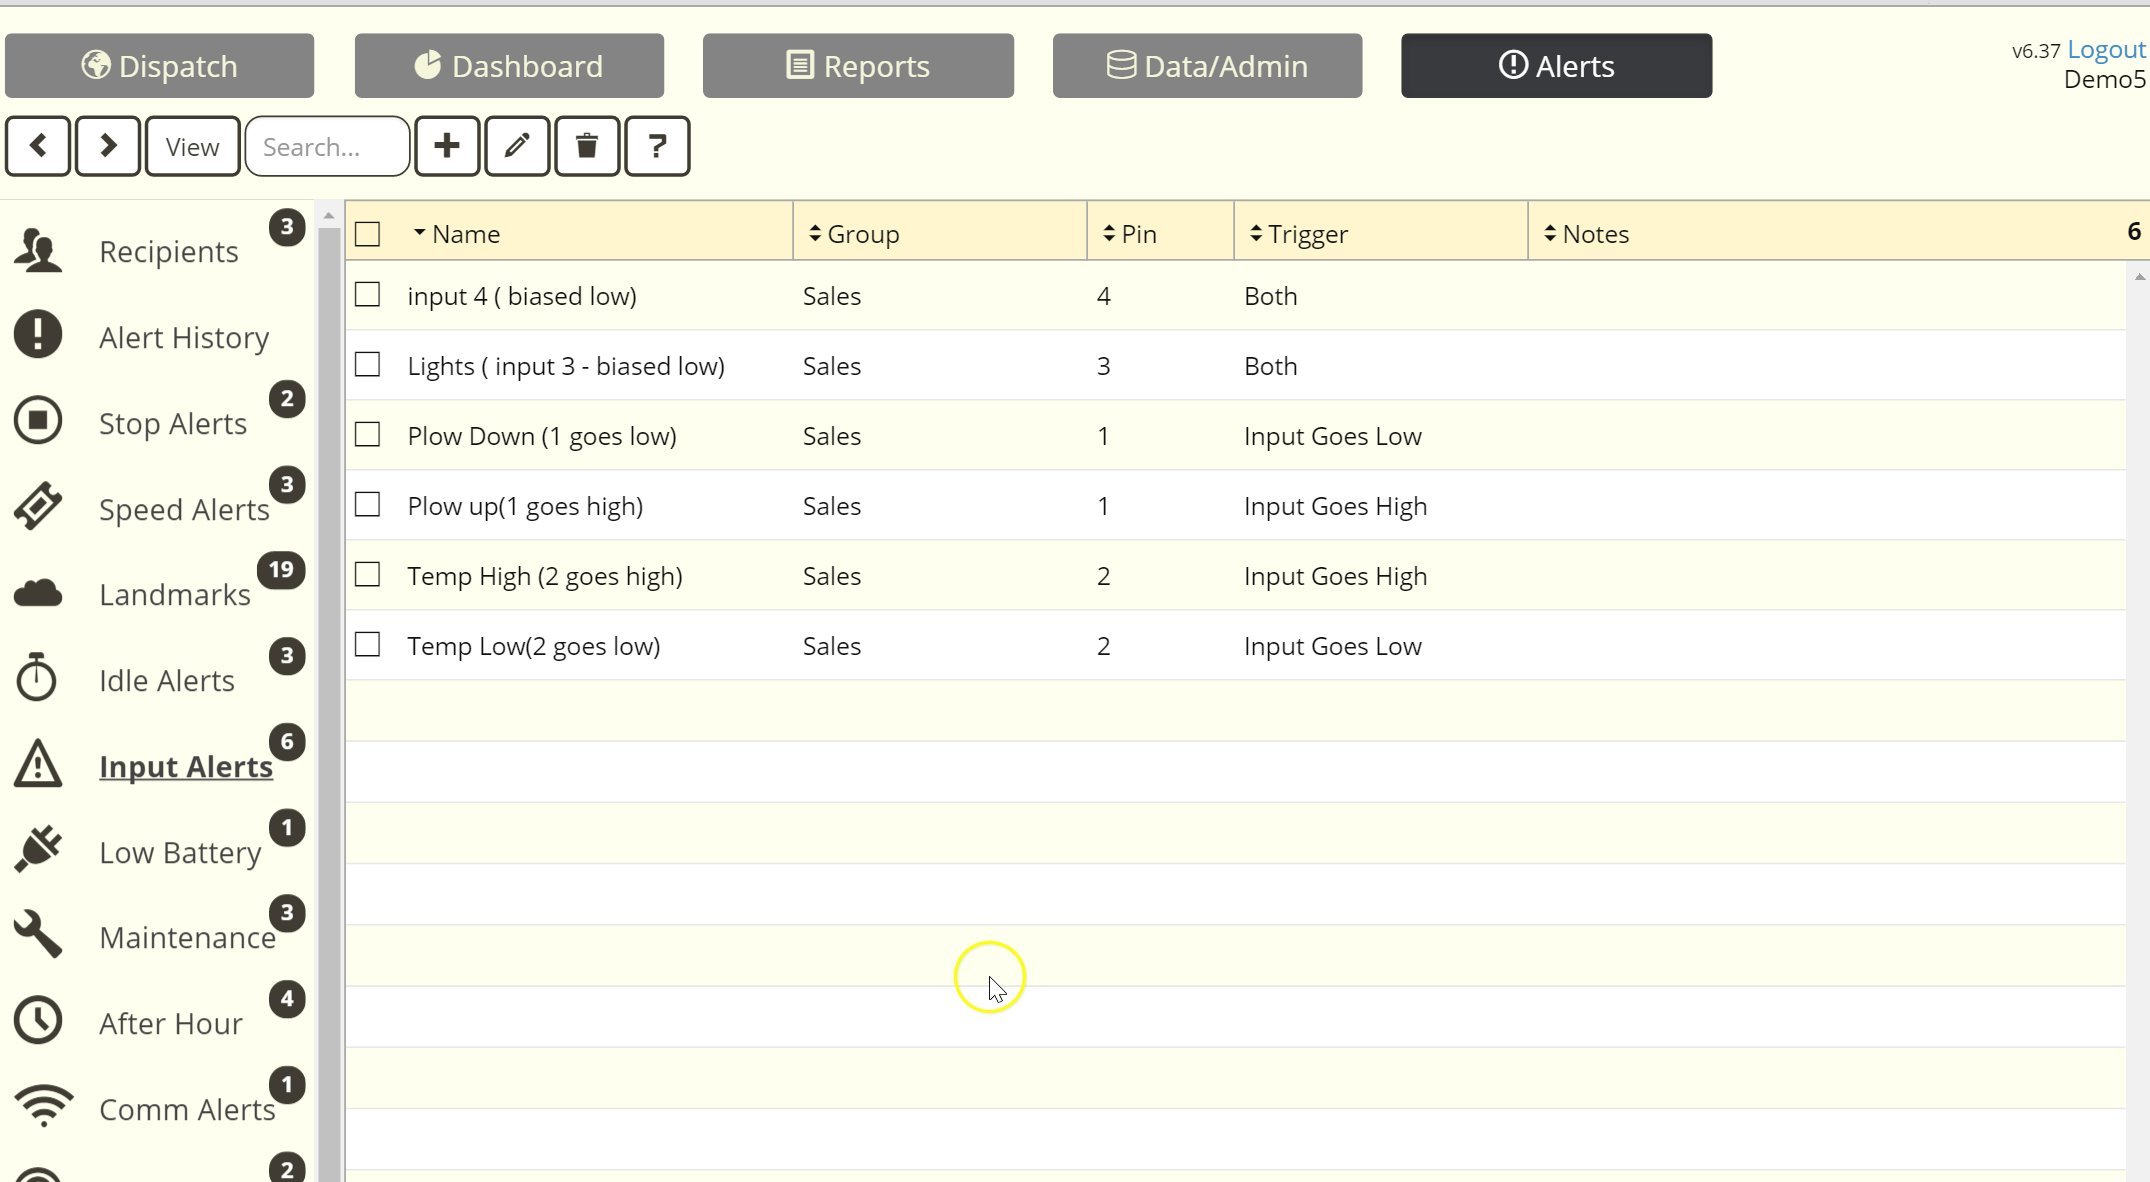Check the 'Plow Down (1 goes low)' checkbox
The image size is (2150, 1182).
(x=368, y=435)
